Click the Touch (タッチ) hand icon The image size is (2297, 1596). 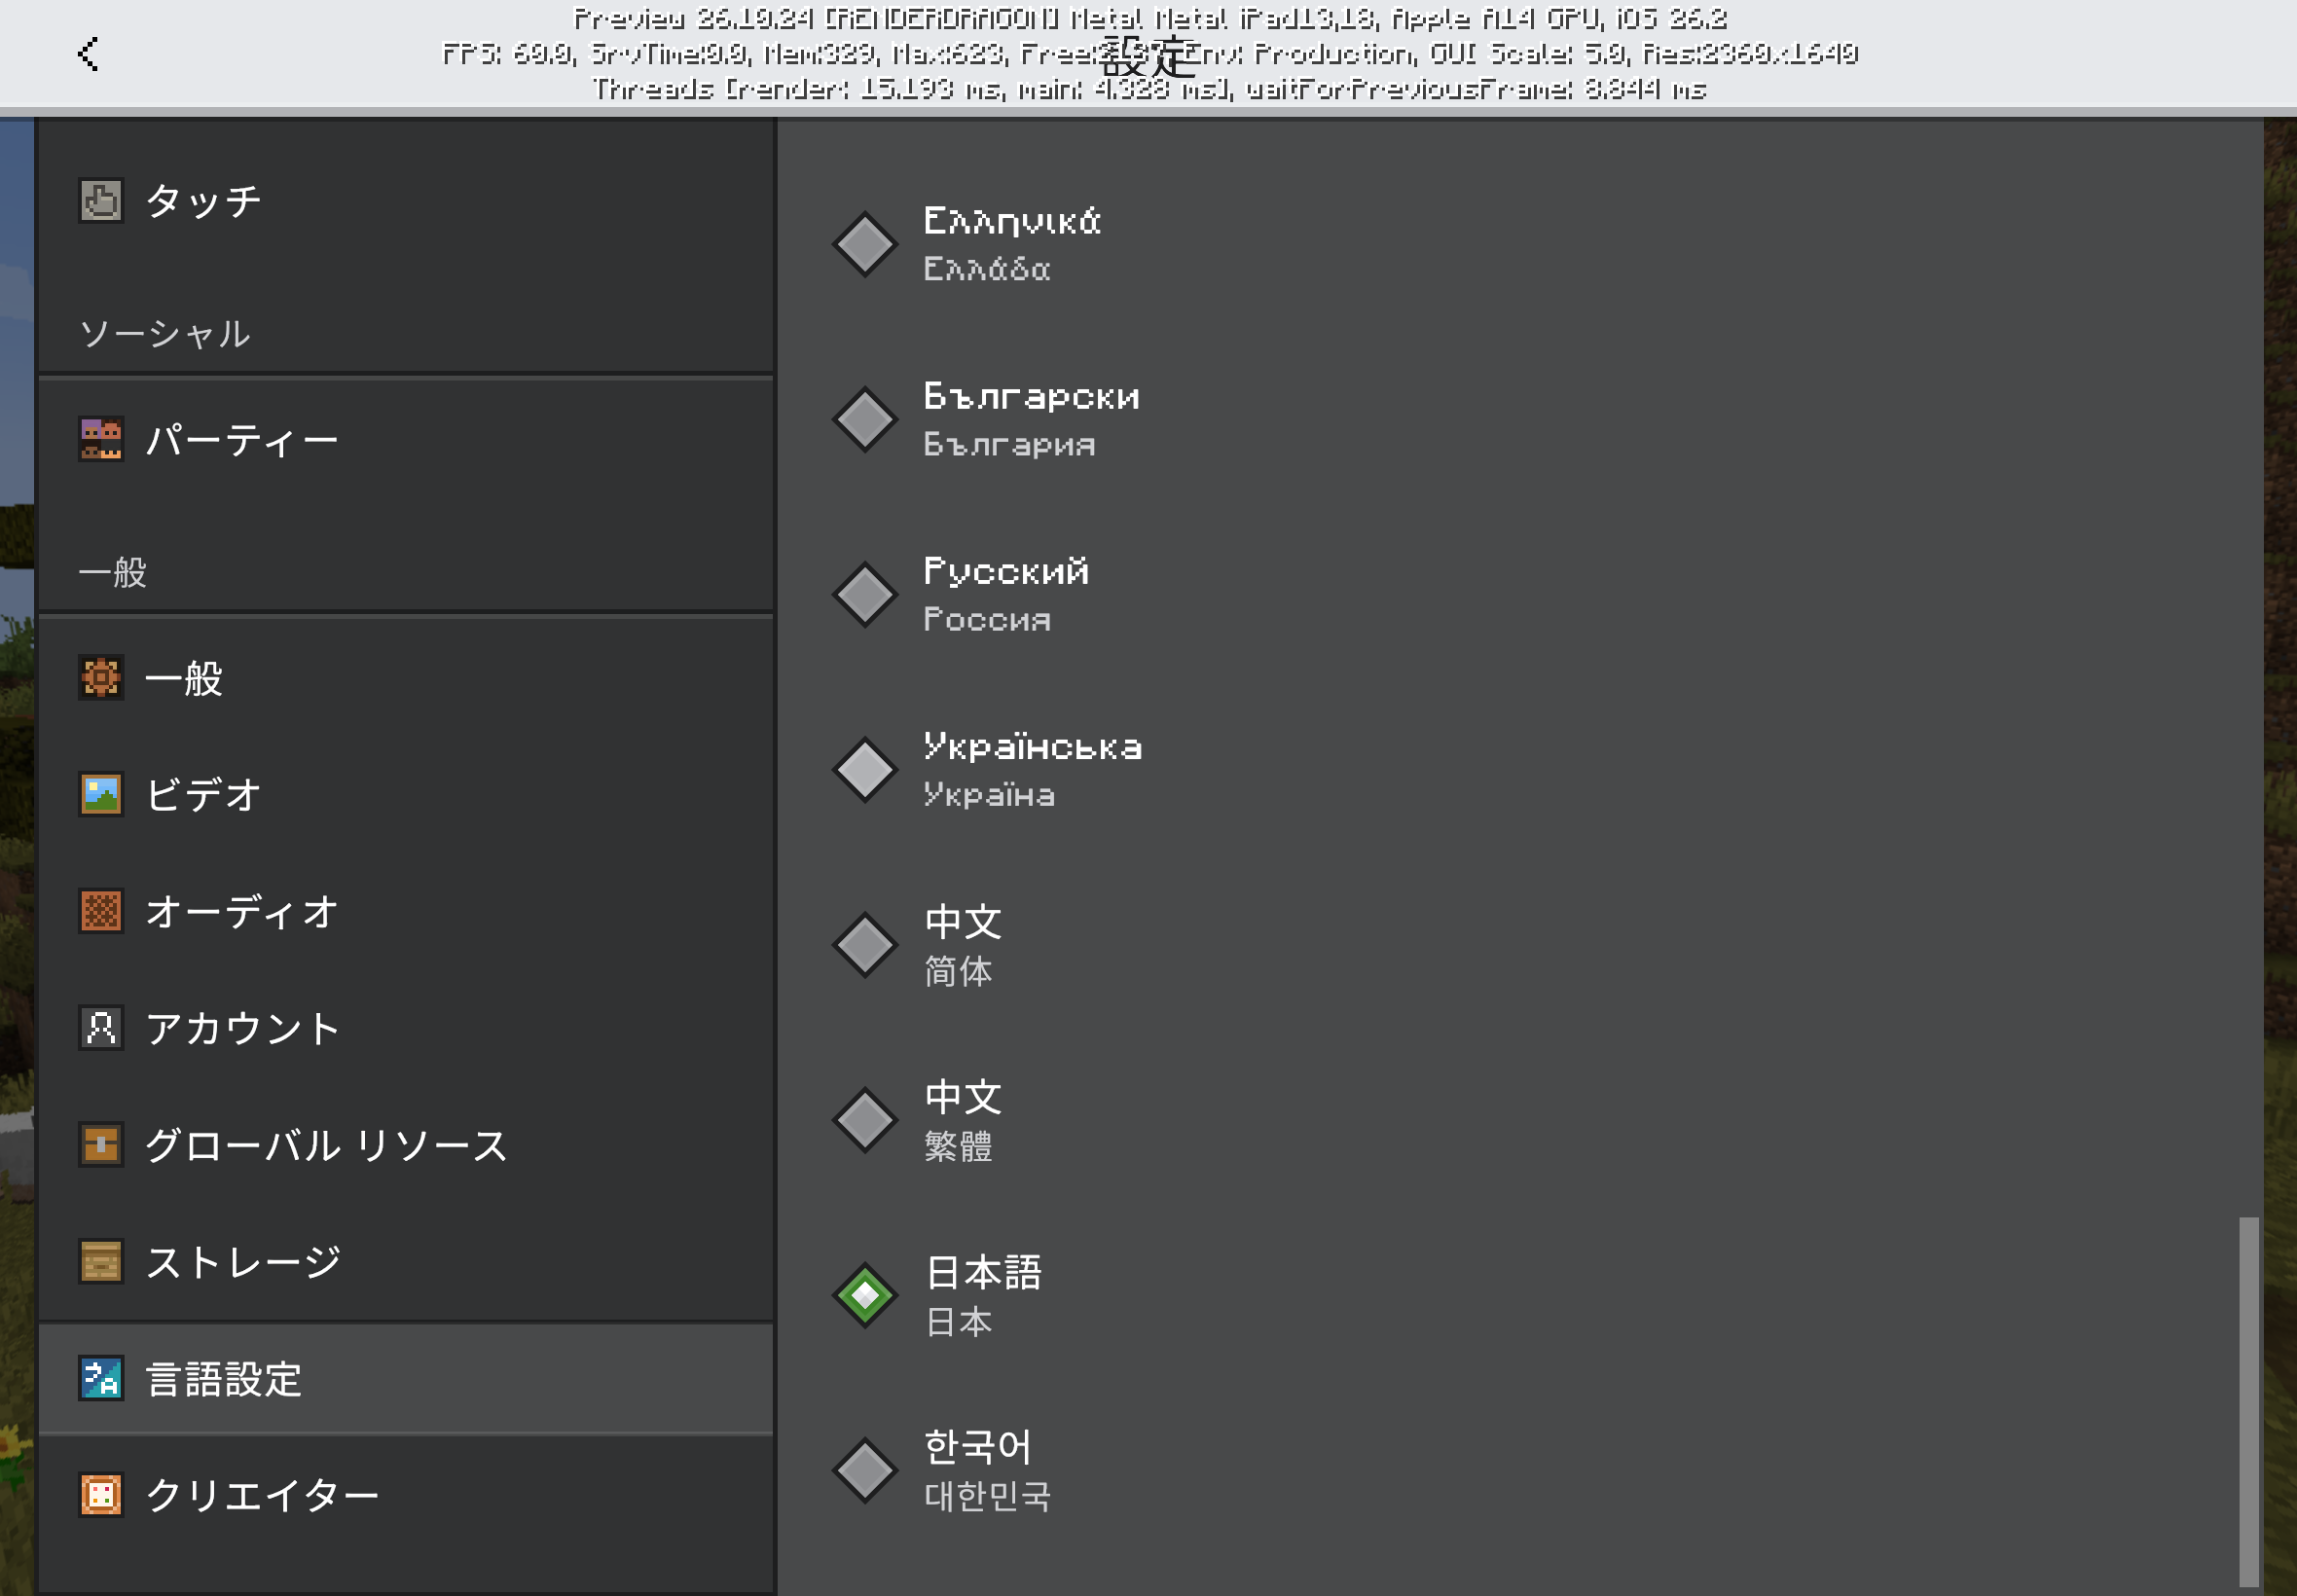[101, 201]
